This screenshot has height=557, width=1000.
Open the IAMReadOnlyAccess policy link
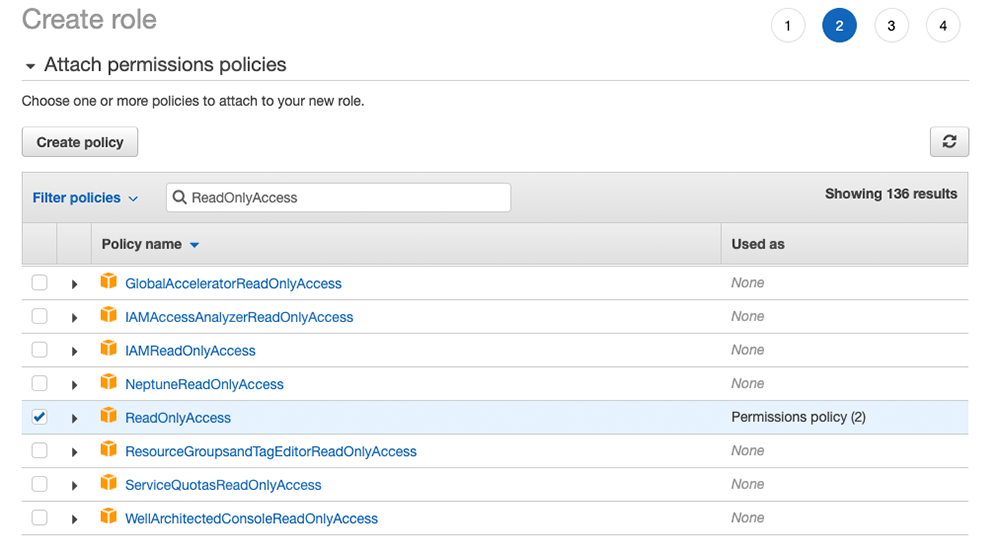pos(190,351)
